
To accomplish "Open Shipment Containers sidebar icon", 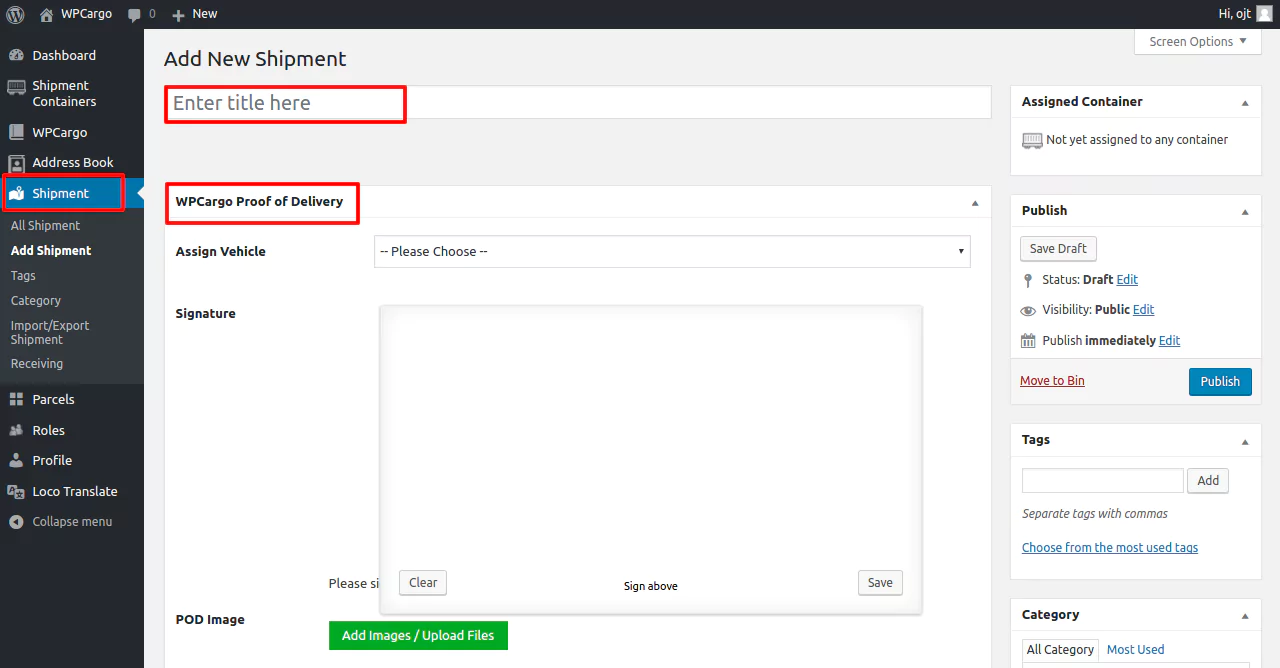I will point(16,87).
